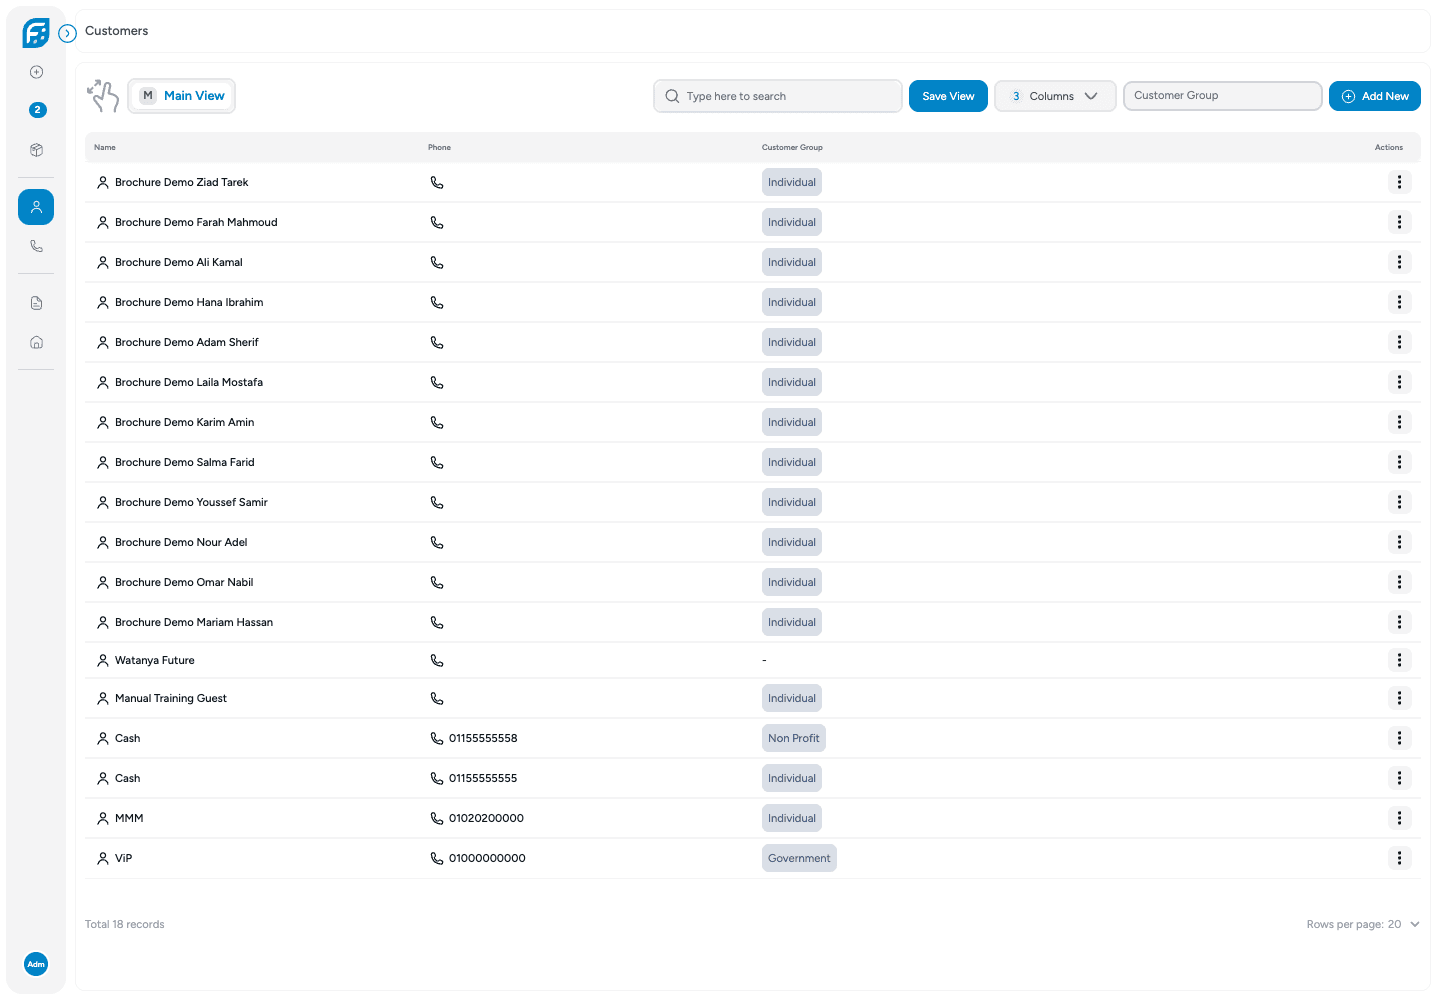The width and height of the screenshot is (1440, 1000).
Task: Open customer Brochure Demo Adam Sherif
Action: pyautogui.click(x=187, y=342)
